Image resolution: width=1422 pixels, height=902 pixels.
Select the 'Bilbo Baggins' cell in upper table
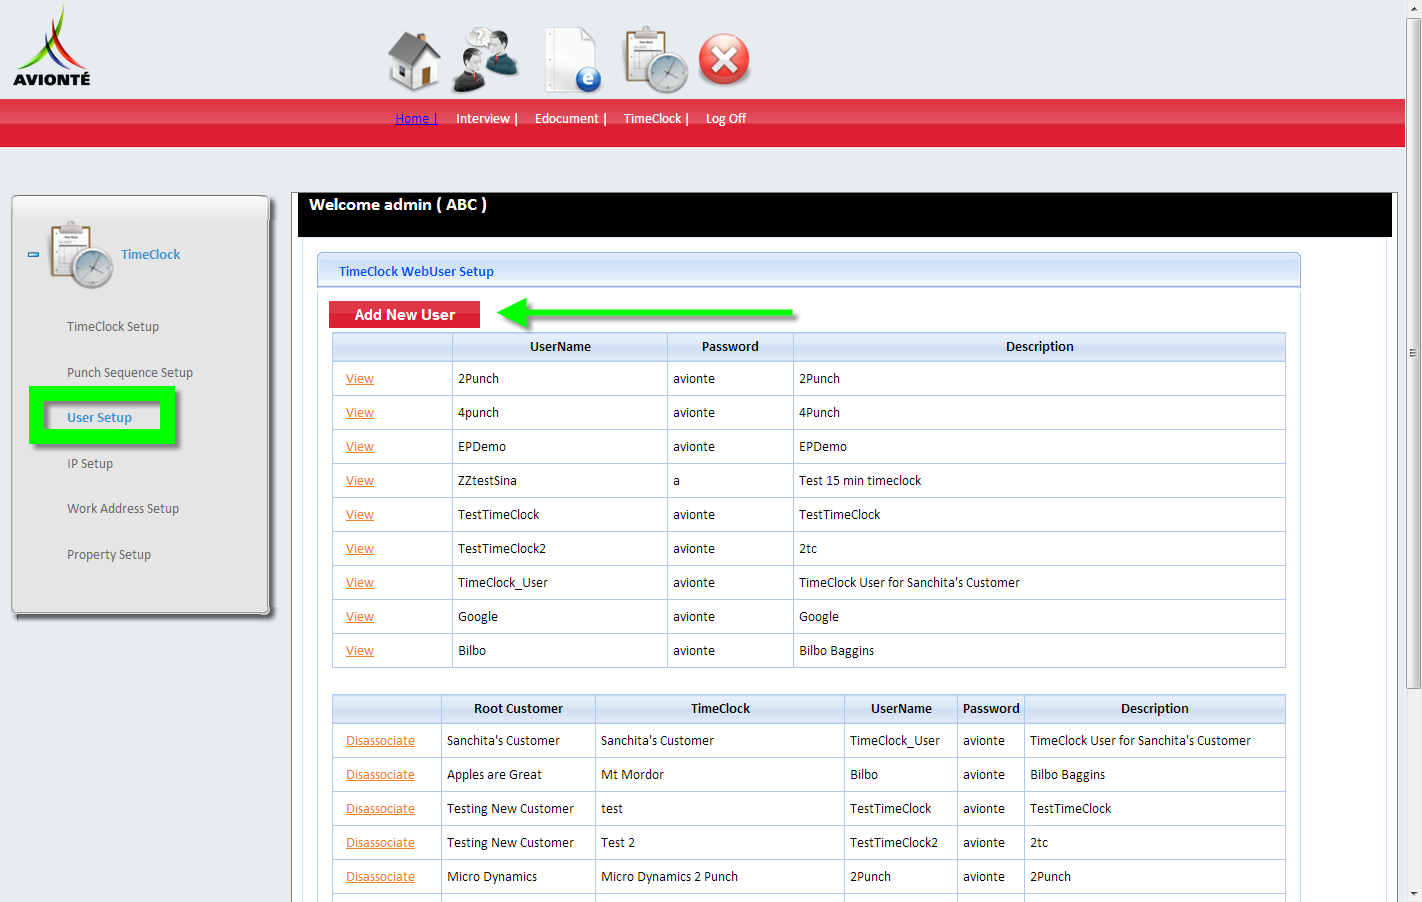click(x=1039, y=651)
